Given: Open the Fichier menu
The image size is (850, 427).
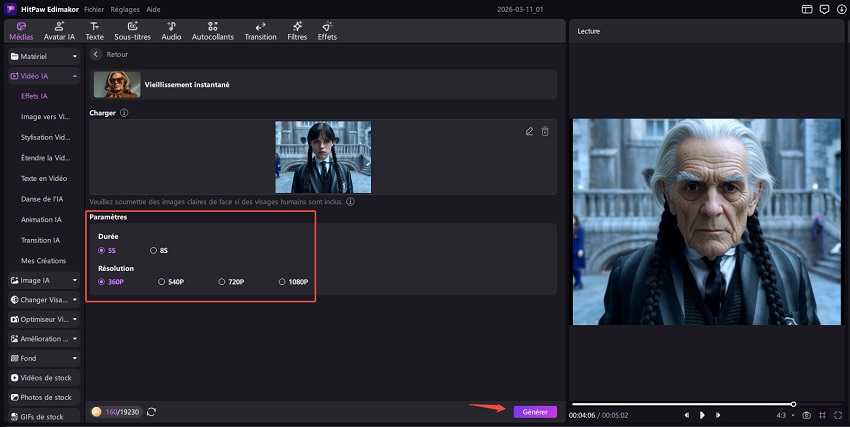Looking at the screenshot, I should (x=94, y=9).
